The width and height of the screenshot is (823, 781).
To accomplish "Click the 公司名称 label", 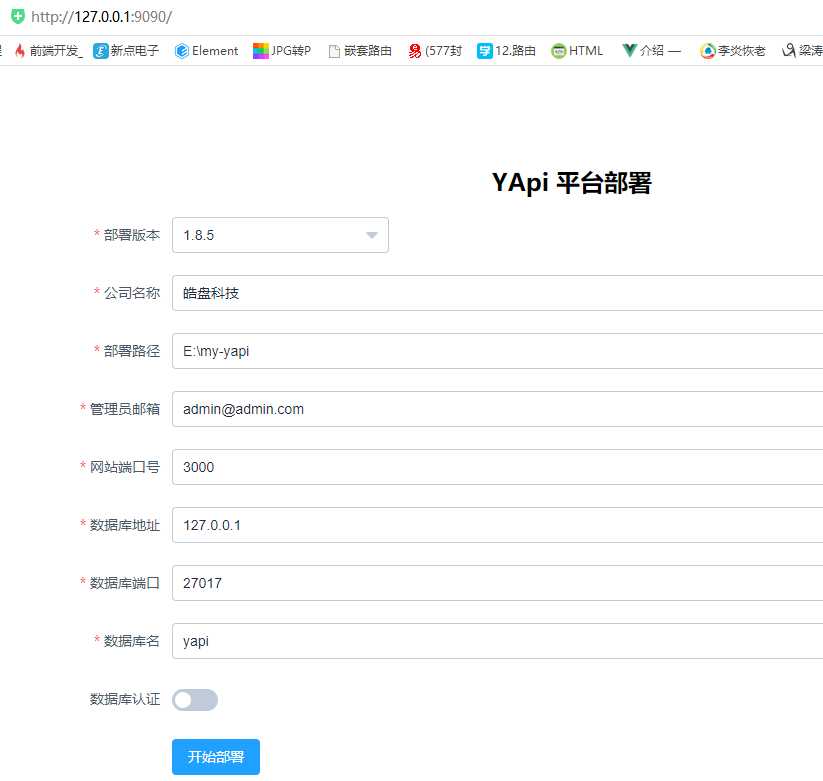I will coord(132,293).
